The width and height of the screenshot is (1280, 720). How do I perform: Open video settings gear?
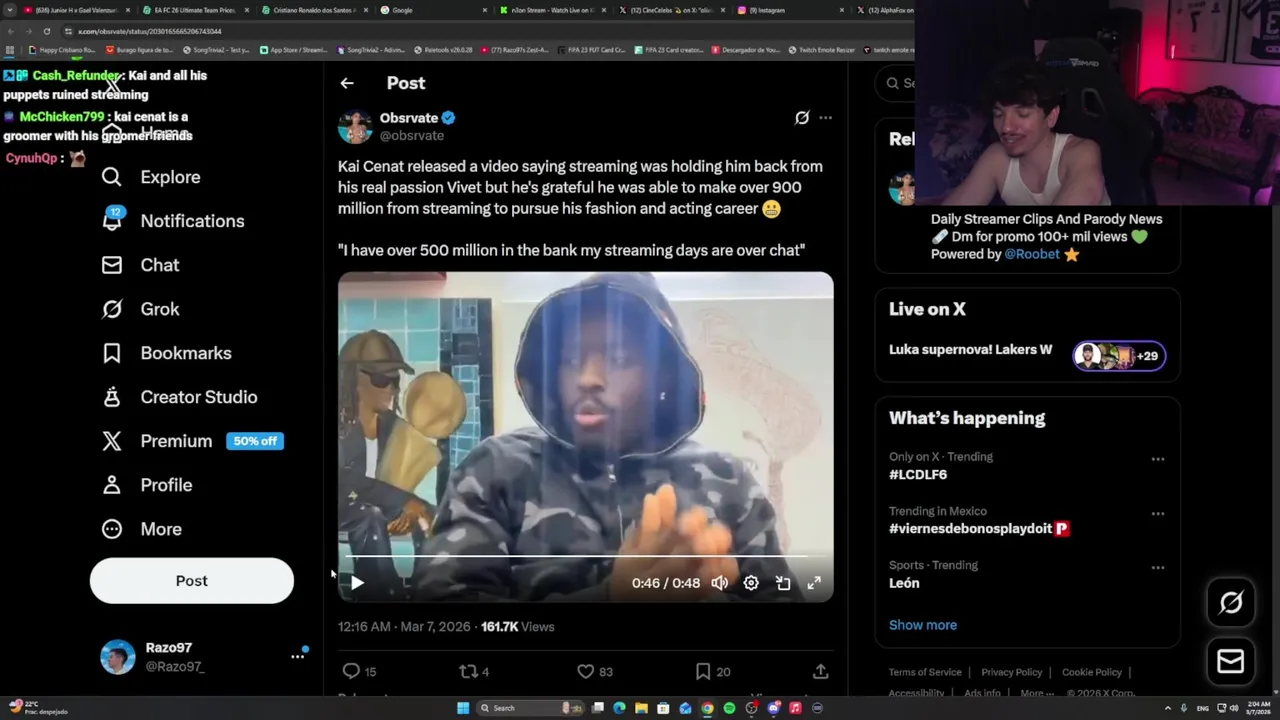point(751,583)
